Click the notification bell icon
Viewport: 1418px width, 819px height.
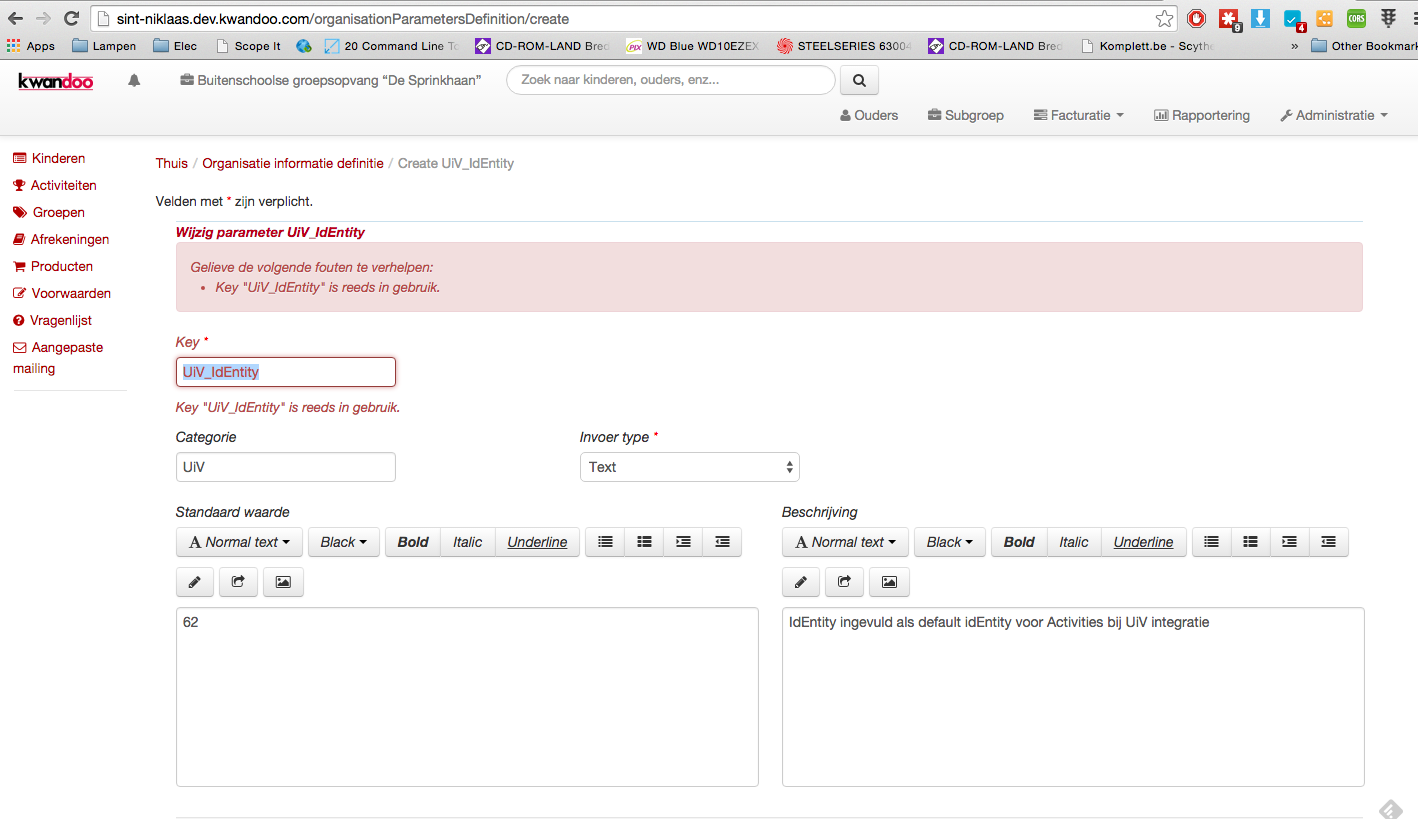coord(134,81)
